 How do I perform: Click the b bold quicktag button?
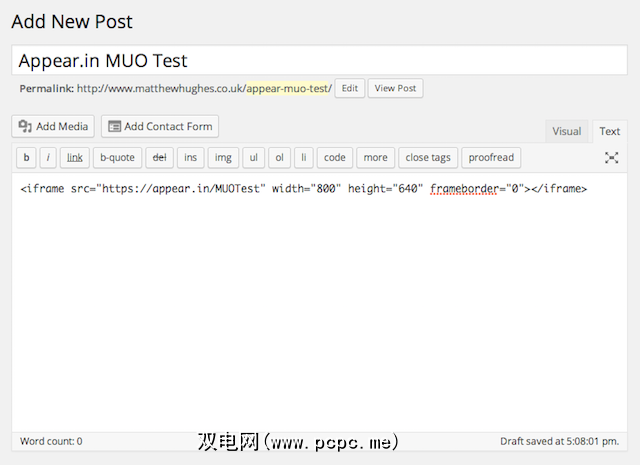click(27, 158)
